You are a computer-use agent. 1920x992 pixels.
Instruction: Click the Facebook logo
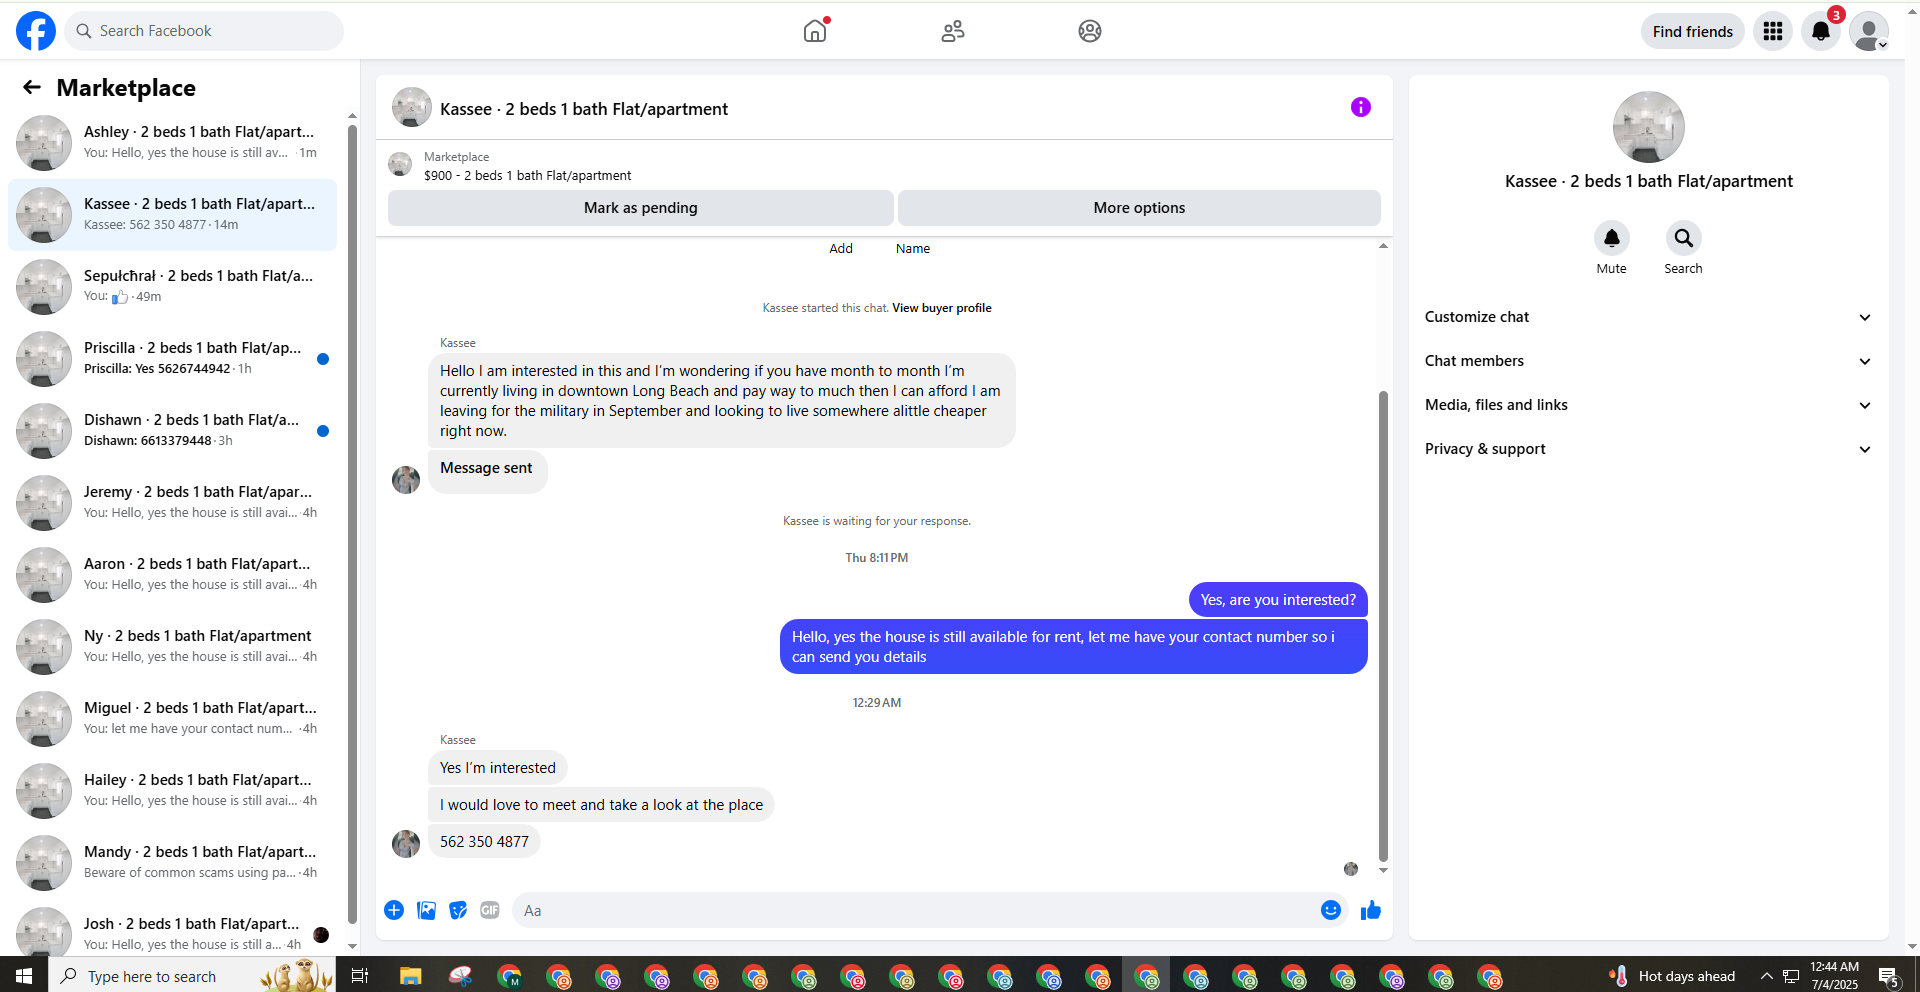[x=36, y=31]
